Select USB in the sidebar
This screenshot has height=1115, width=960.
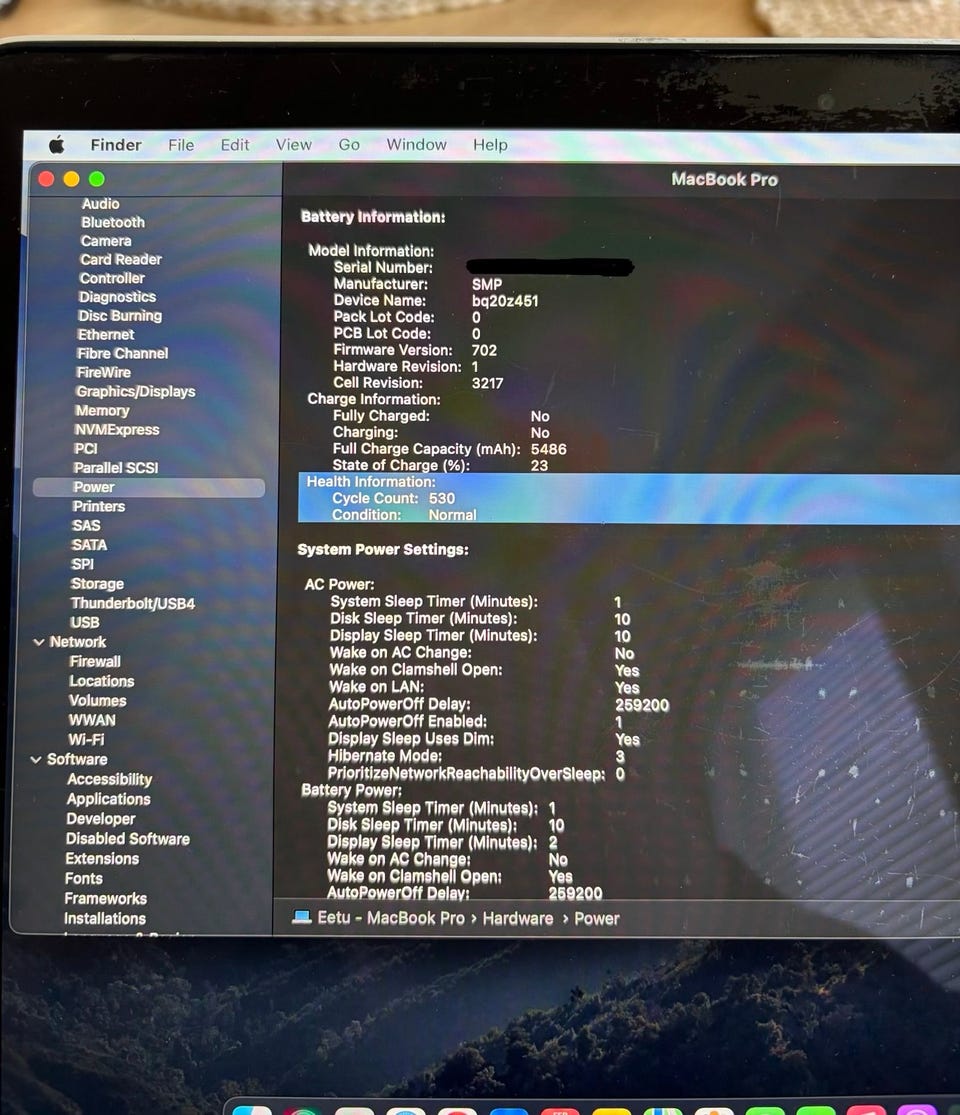[85, 622]
